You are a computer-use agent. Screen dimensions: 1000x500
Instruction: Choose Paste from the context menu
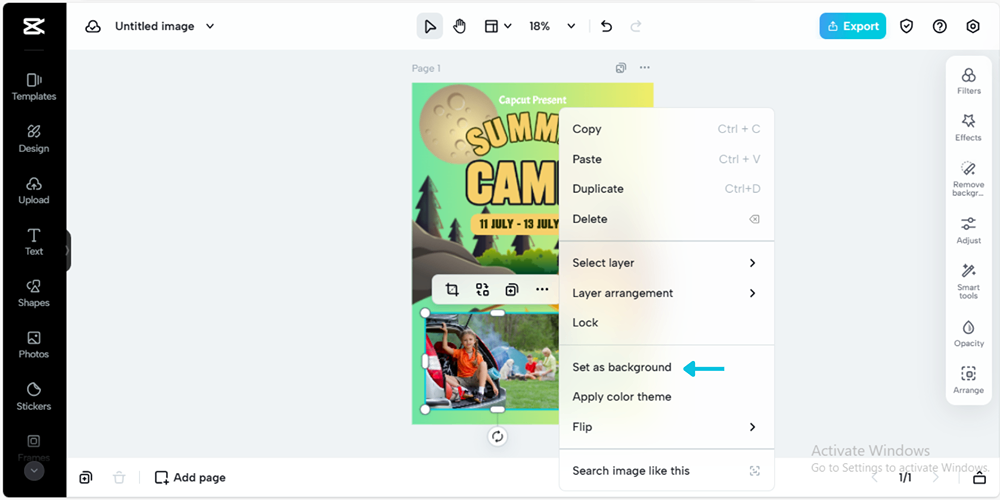[x=666, y=159]
